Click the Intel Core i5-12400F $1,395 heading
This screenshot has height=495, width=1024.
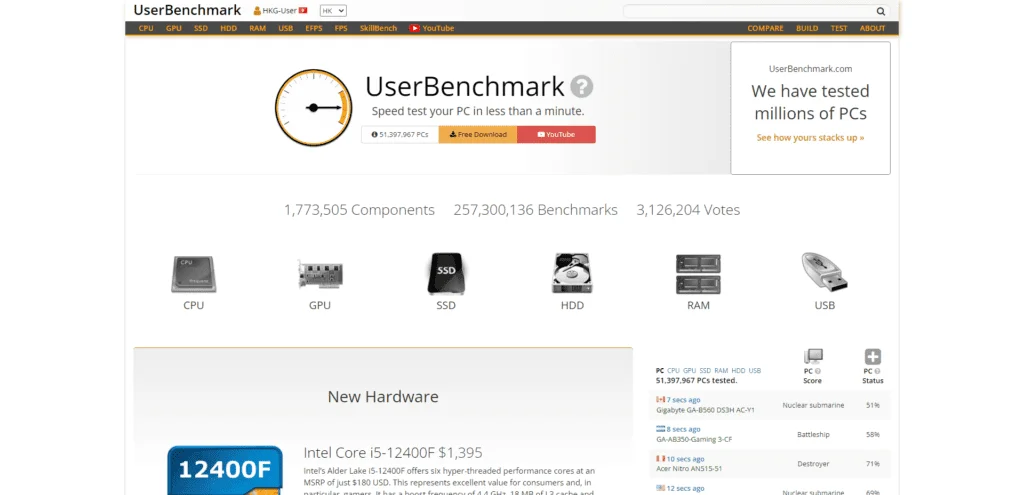coord(393,453)
